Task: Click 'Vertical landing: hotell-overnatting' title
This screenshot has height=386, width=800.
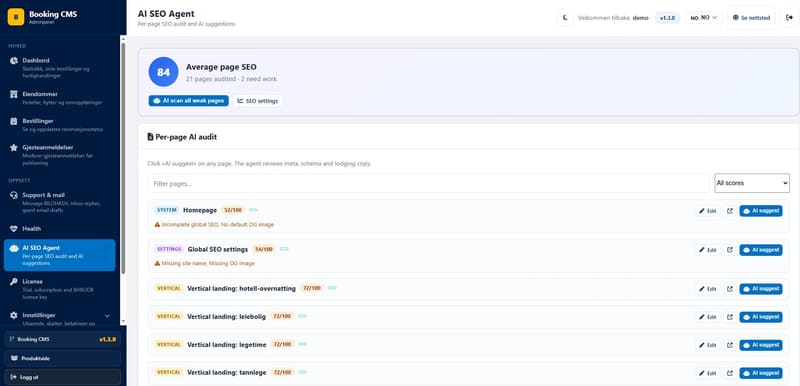Action: click(x=241, y=289)
